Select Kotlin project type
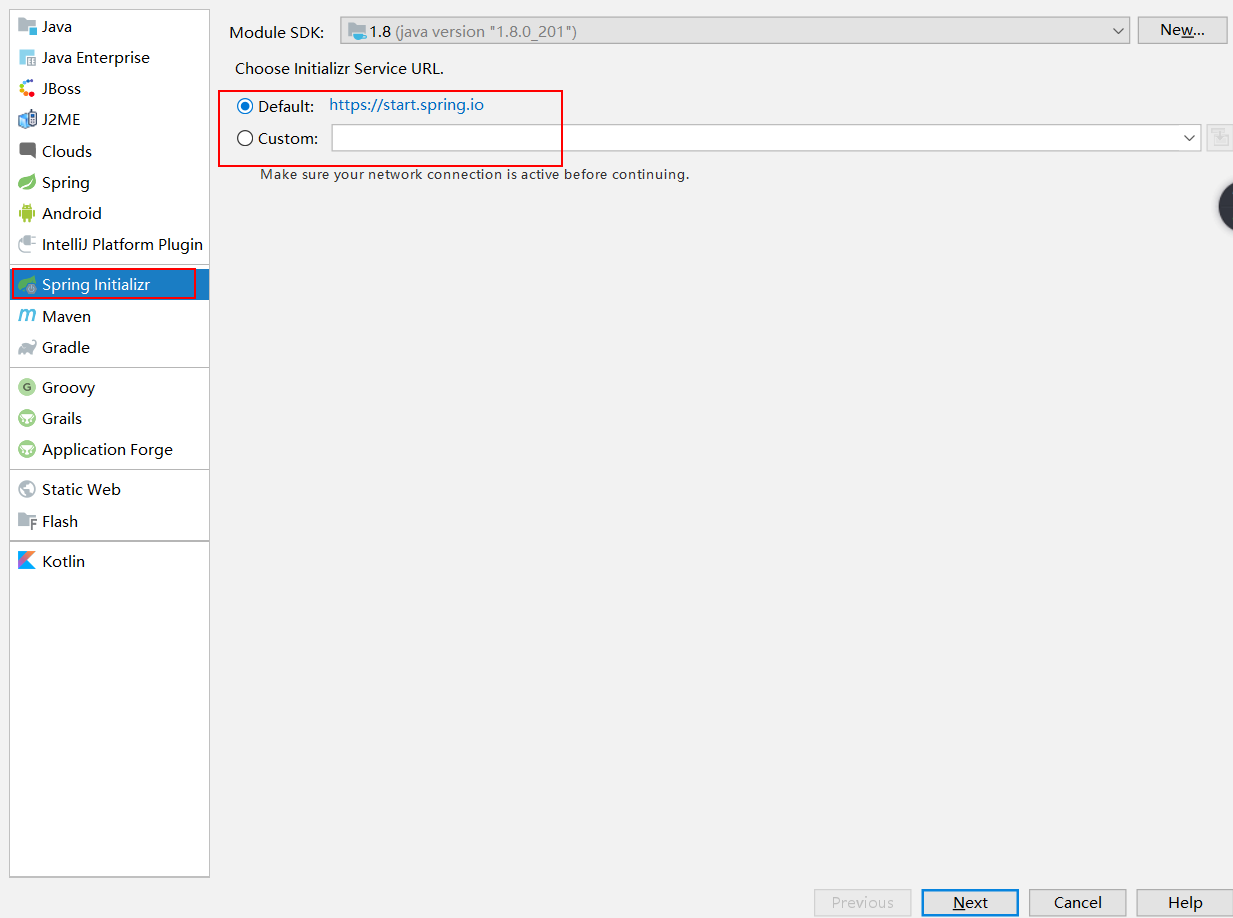Screen dimensions: 1233x918 point(110,561)
